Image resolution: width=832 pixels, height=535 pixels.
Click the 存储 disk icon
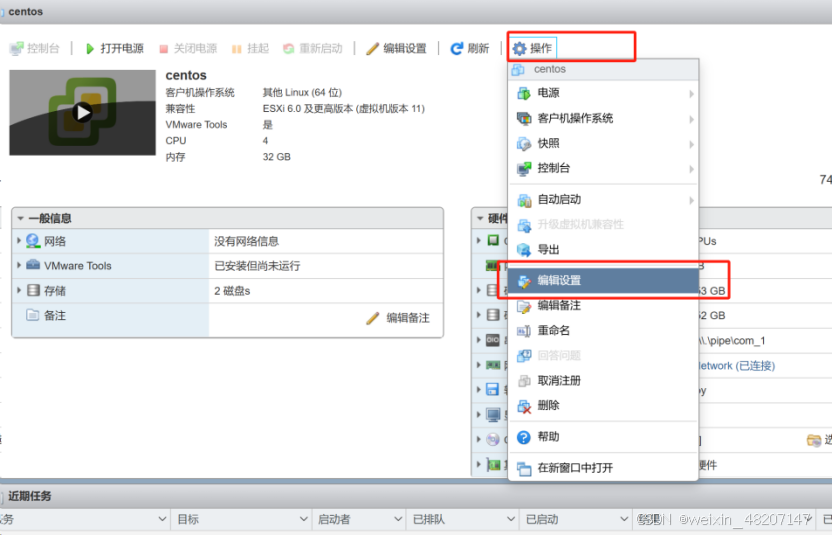pyautogui.click(x=33, y=290)
